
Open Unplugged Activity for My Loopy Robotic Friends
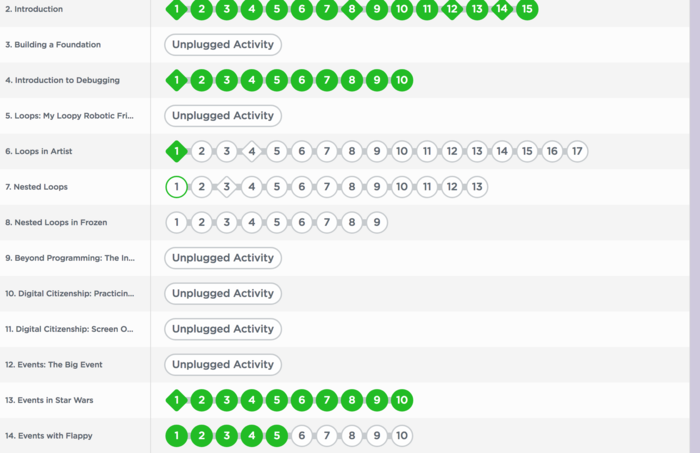[223, 116]
